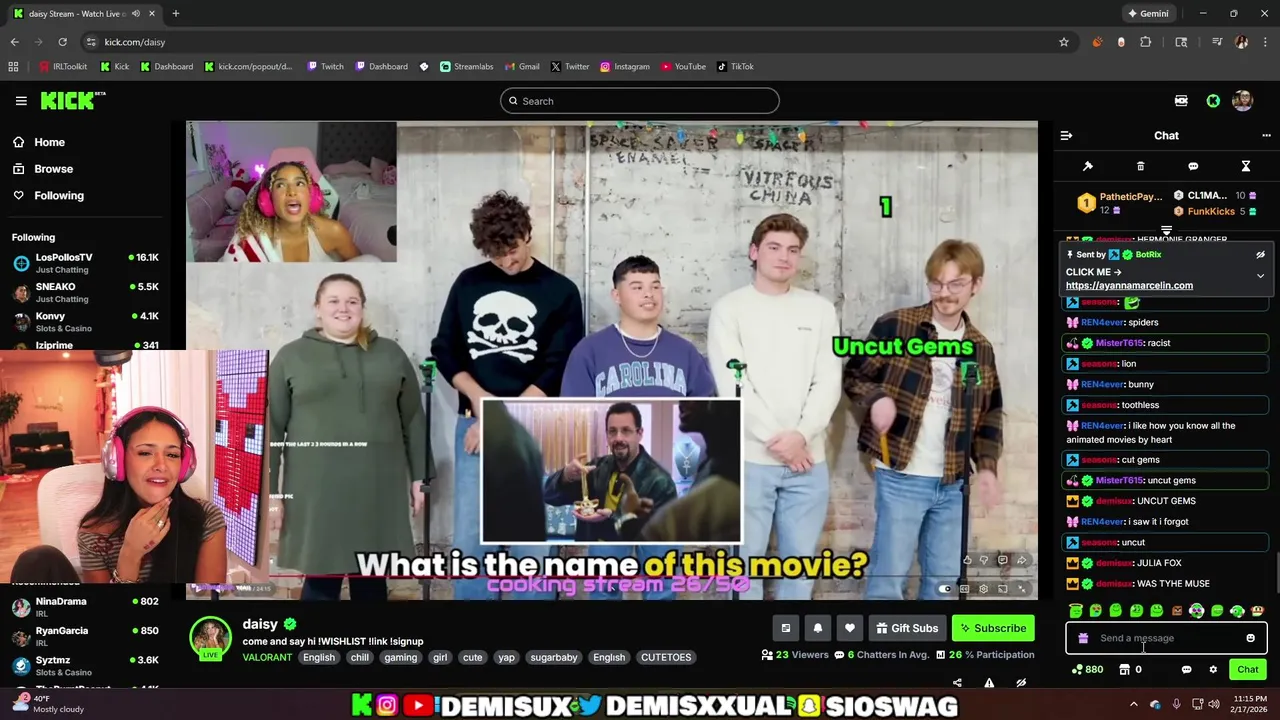Click the 'sugarbaby' stream tag

tap(554, 657)
